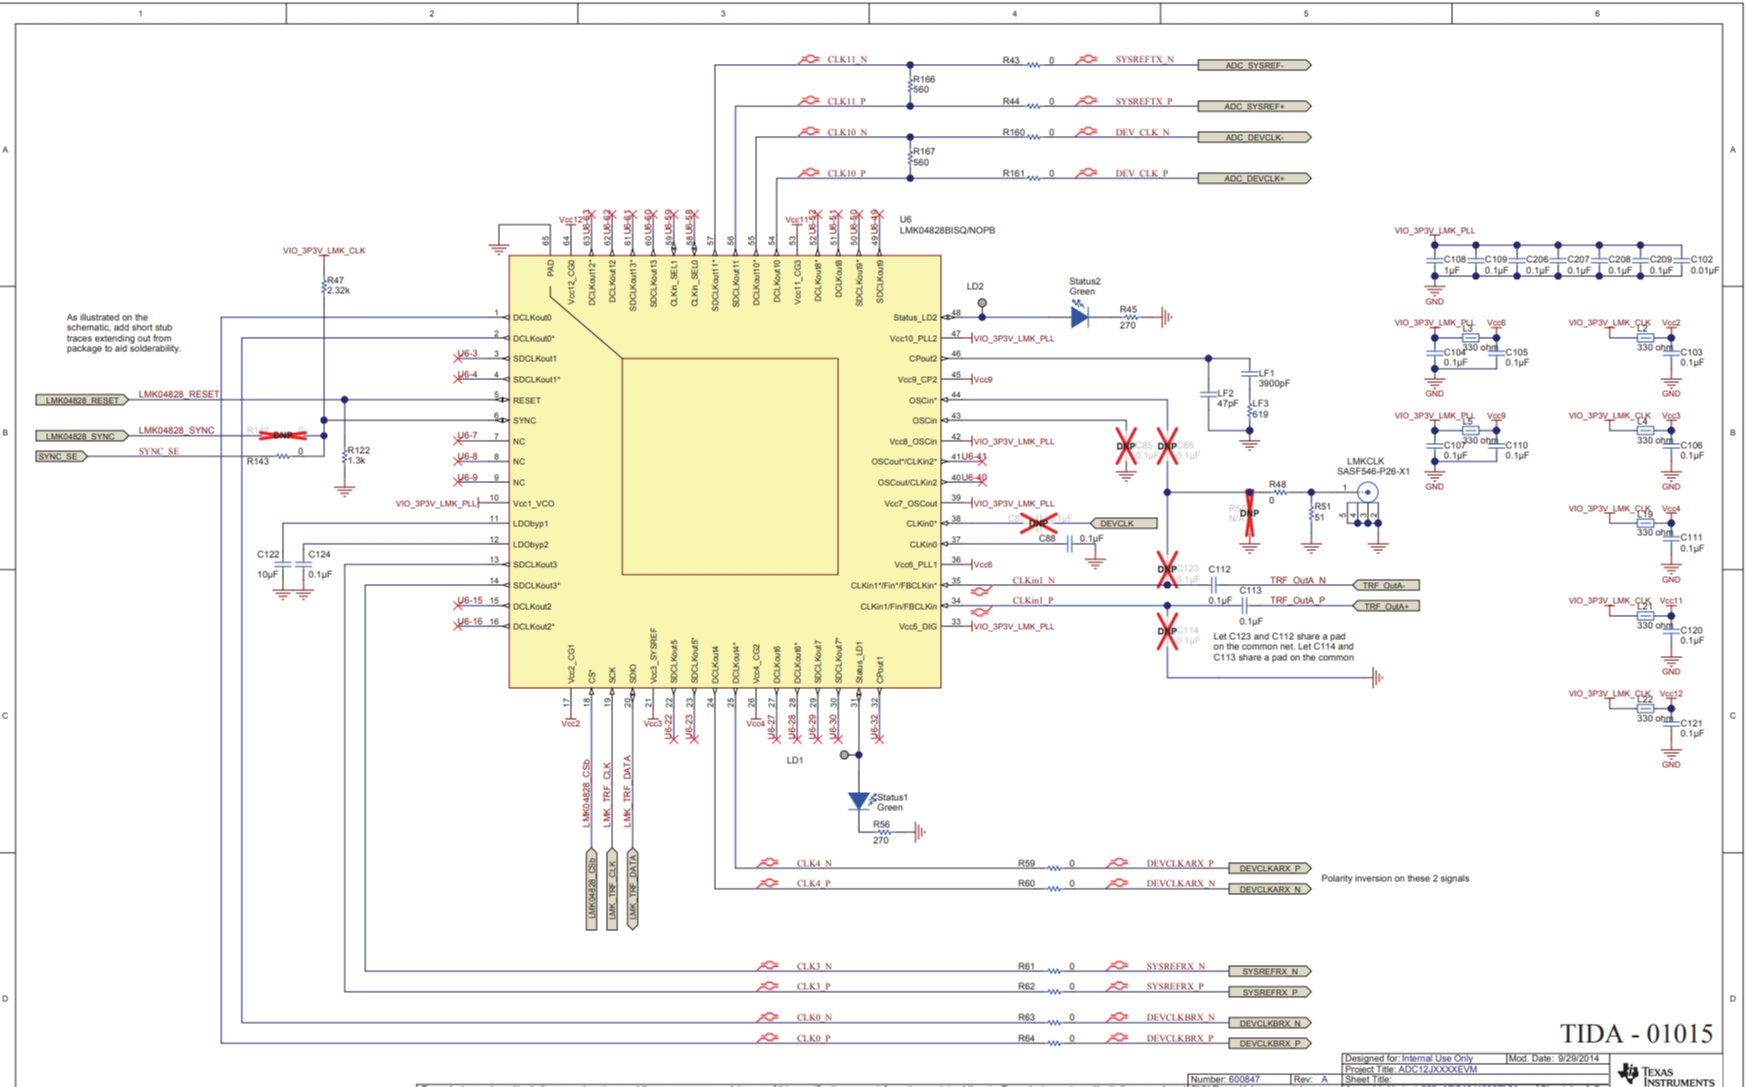Click the Status2 green LED symbol
This screenshot has width=1747, height=1087.
[1079, 317]
